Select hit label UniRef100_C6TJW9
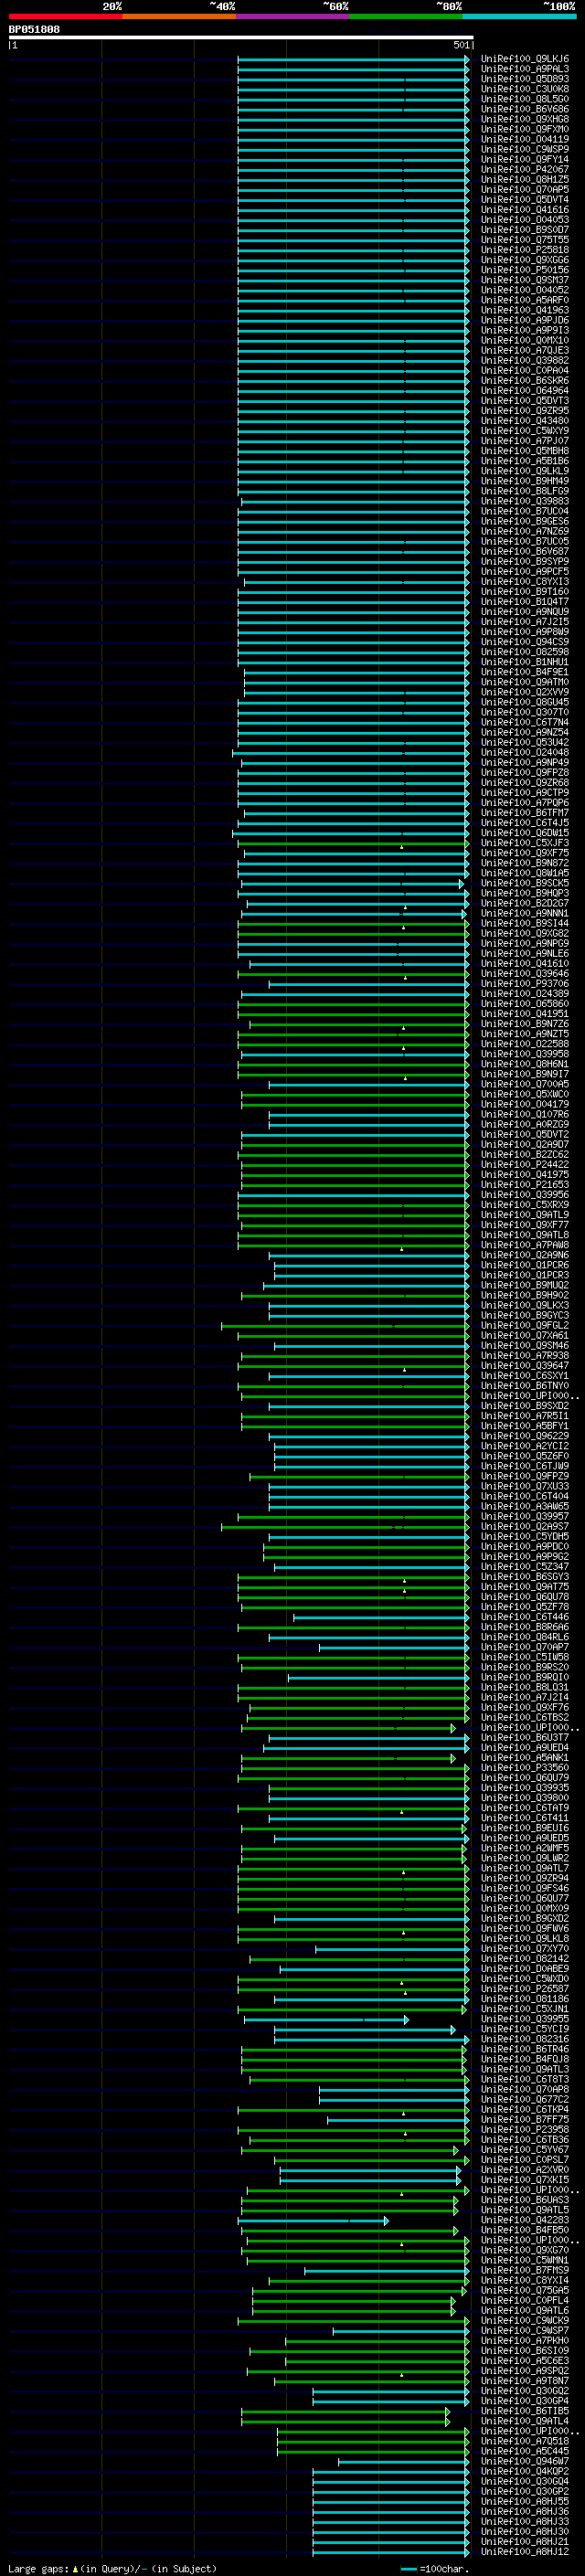The height and width of the screenshot is (2576, 585). tap(525, 1465)
